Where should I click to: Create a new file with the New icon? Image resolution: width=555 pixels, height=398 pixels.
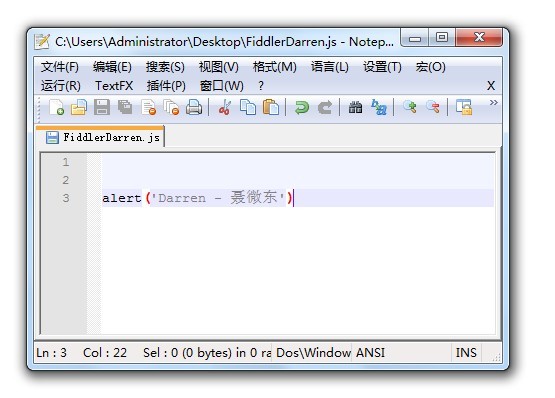pos(56,107)
